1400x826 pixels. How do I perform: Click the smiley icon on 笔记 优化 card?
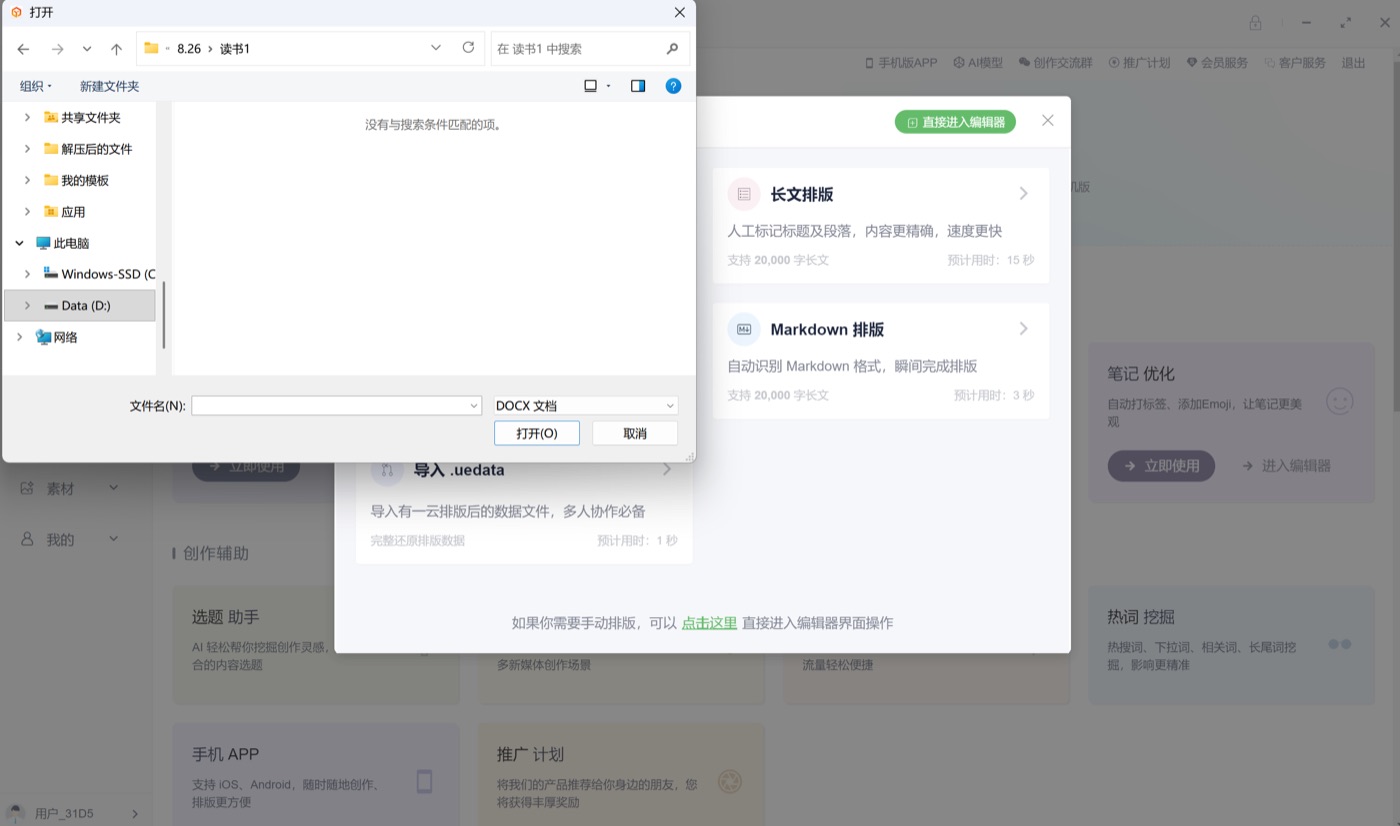click(x=1339, y=401)
